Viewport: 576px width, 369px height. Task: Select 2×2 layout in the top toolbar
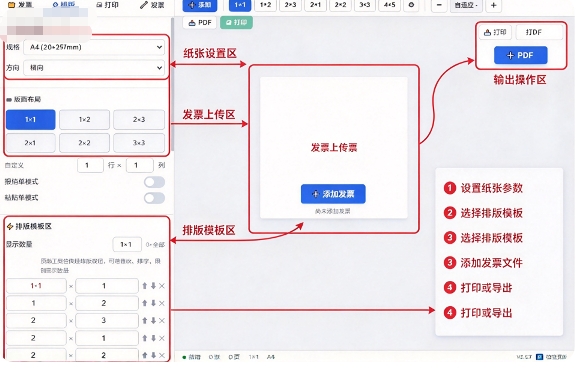(340, 5)
